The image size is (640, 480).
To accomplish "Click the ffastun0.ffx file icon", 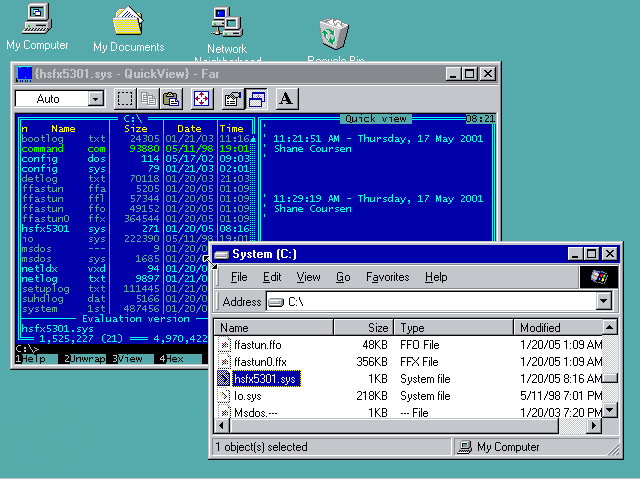I will pos(224,362).
